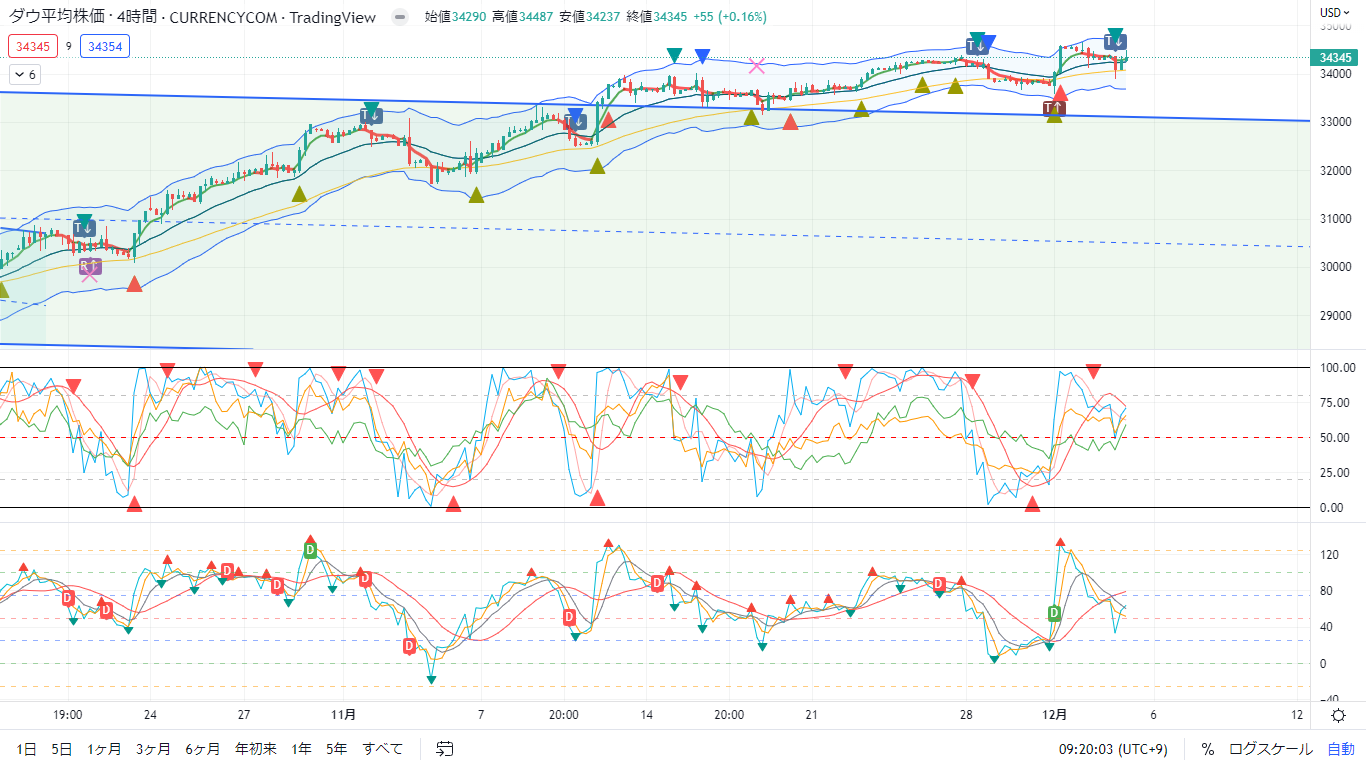Click the pink X marker at the top of the chart

pos(757,66)
